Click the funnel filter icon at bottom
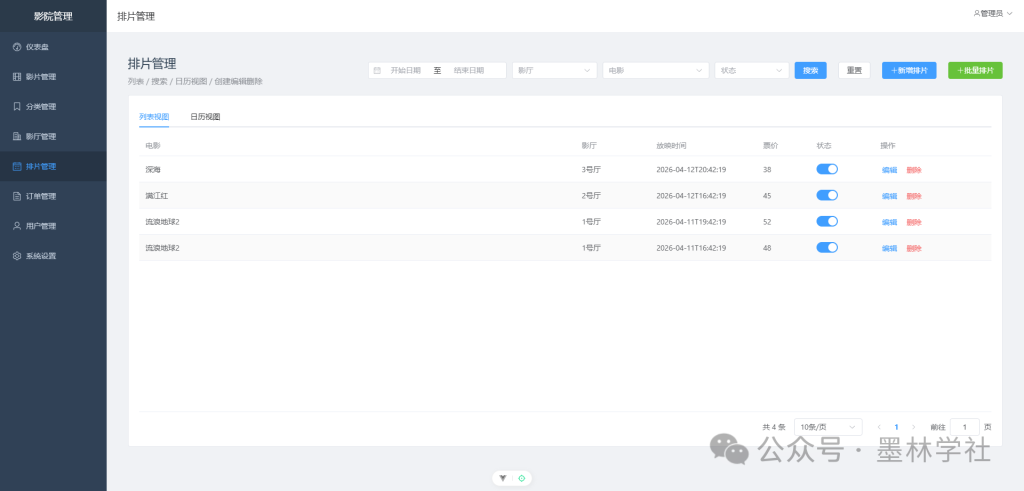Screen dimensions: 1024x491 pyautogui.click(x=503, y=478)
